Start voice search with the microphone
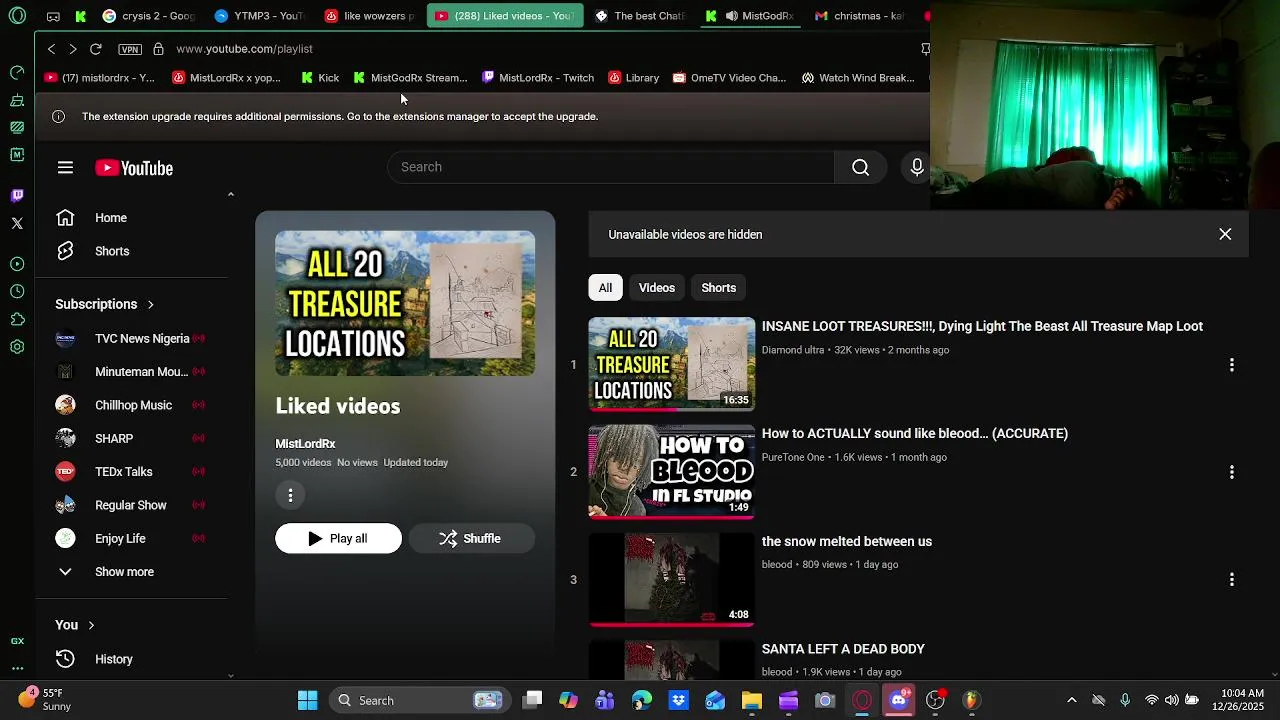1280x720 pixels. coord(916,167)
